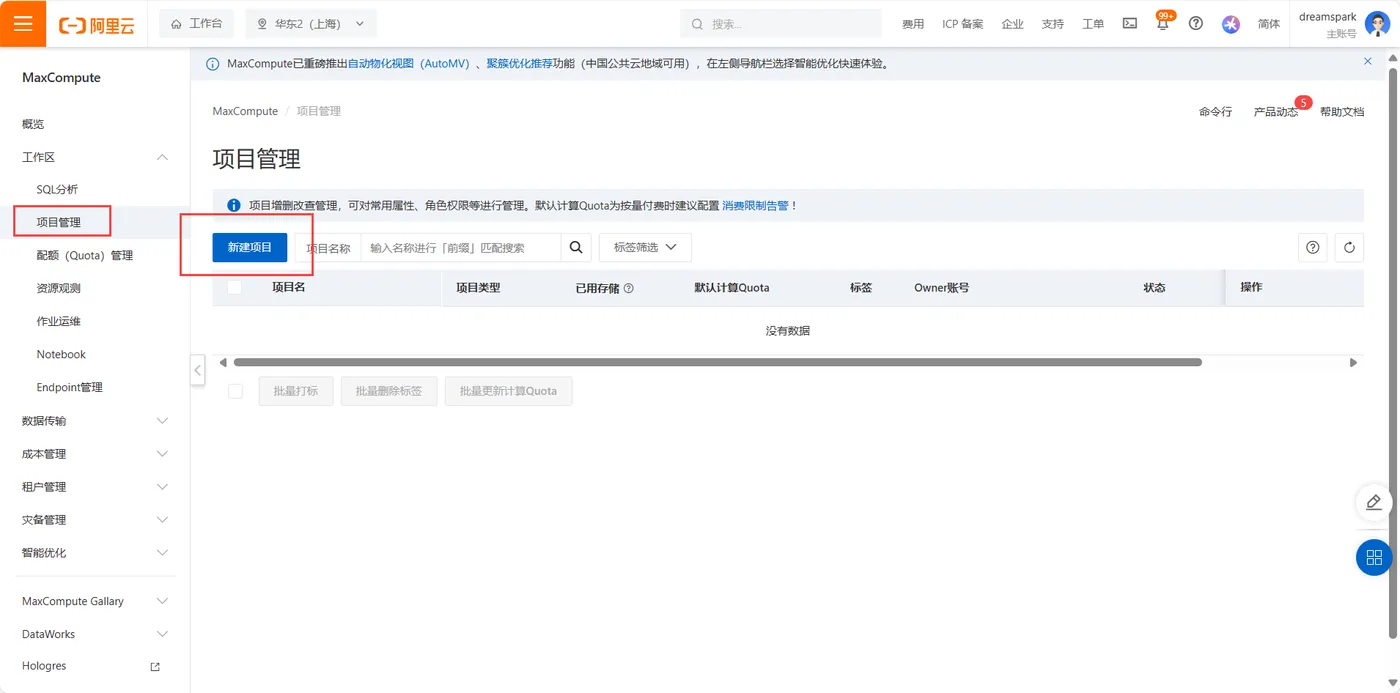This screenshot has width=1400, height=693.
Task: Click MaxCompute breadcrumb
Action: (245, 111)
